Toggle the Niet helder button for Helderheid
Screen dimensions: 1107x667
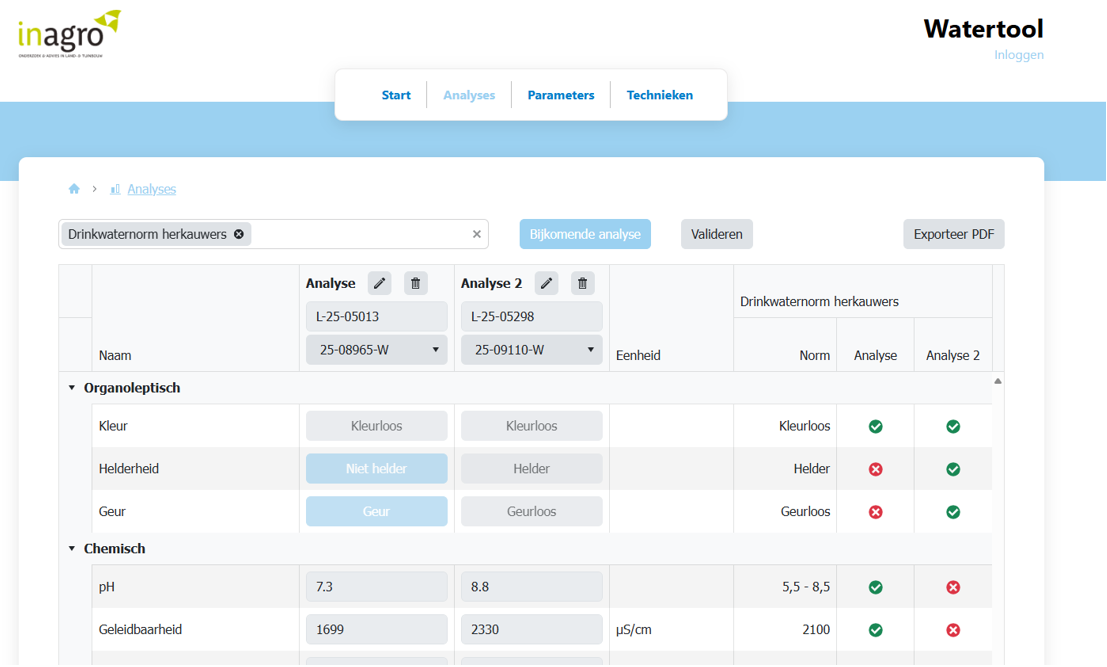376,469
